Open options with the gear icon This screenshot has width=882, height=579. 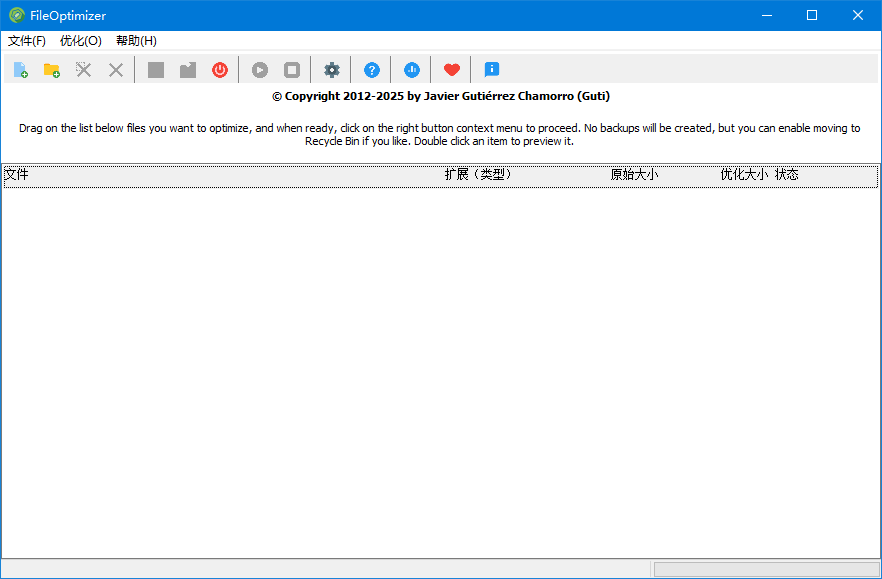[332, 70]
